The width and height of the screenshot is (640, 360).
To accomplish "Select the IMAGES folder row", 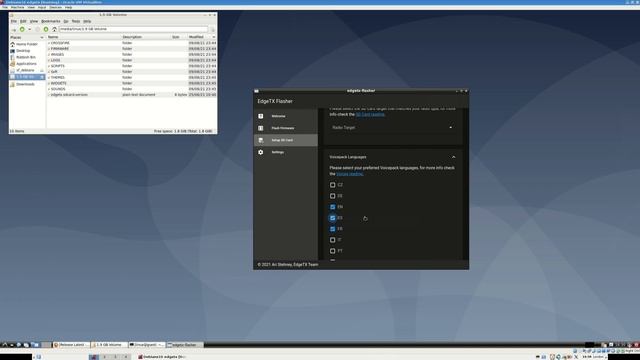I will click(x=132, y=54).
